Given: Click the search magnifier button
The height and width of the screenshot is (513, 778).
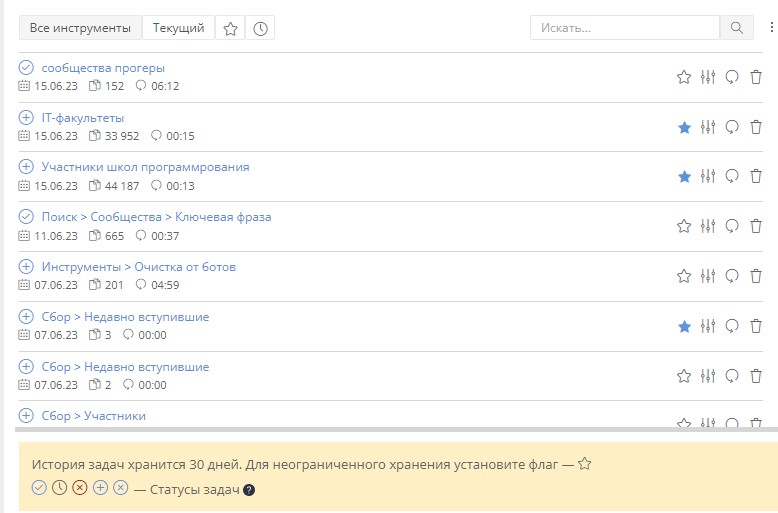Looking at the screenshot, I should click(x=736, y=28).
